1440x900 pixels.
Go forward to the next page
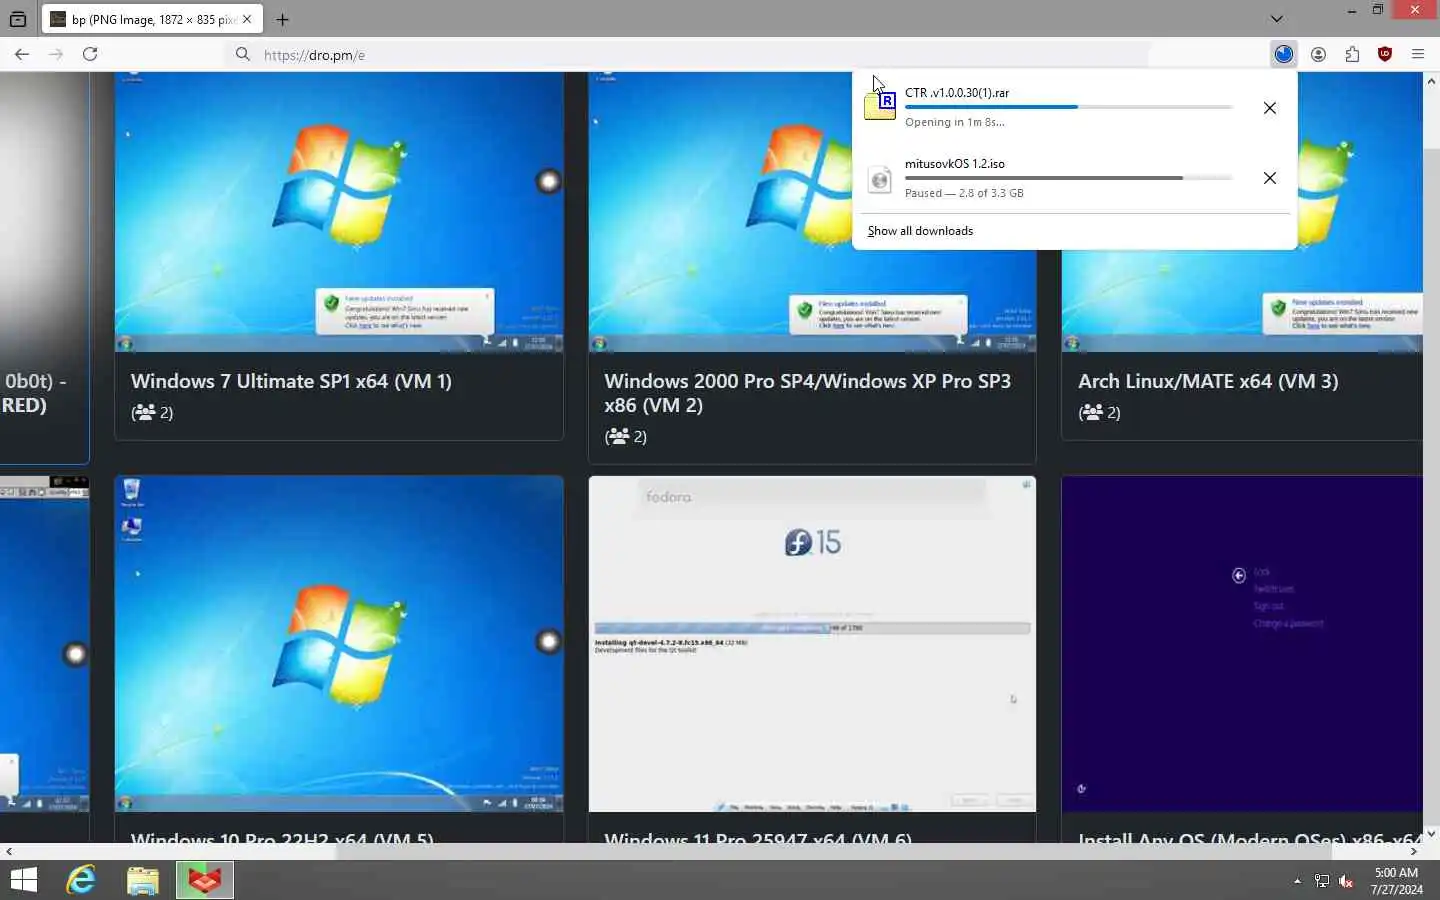(x=56, y=54)
